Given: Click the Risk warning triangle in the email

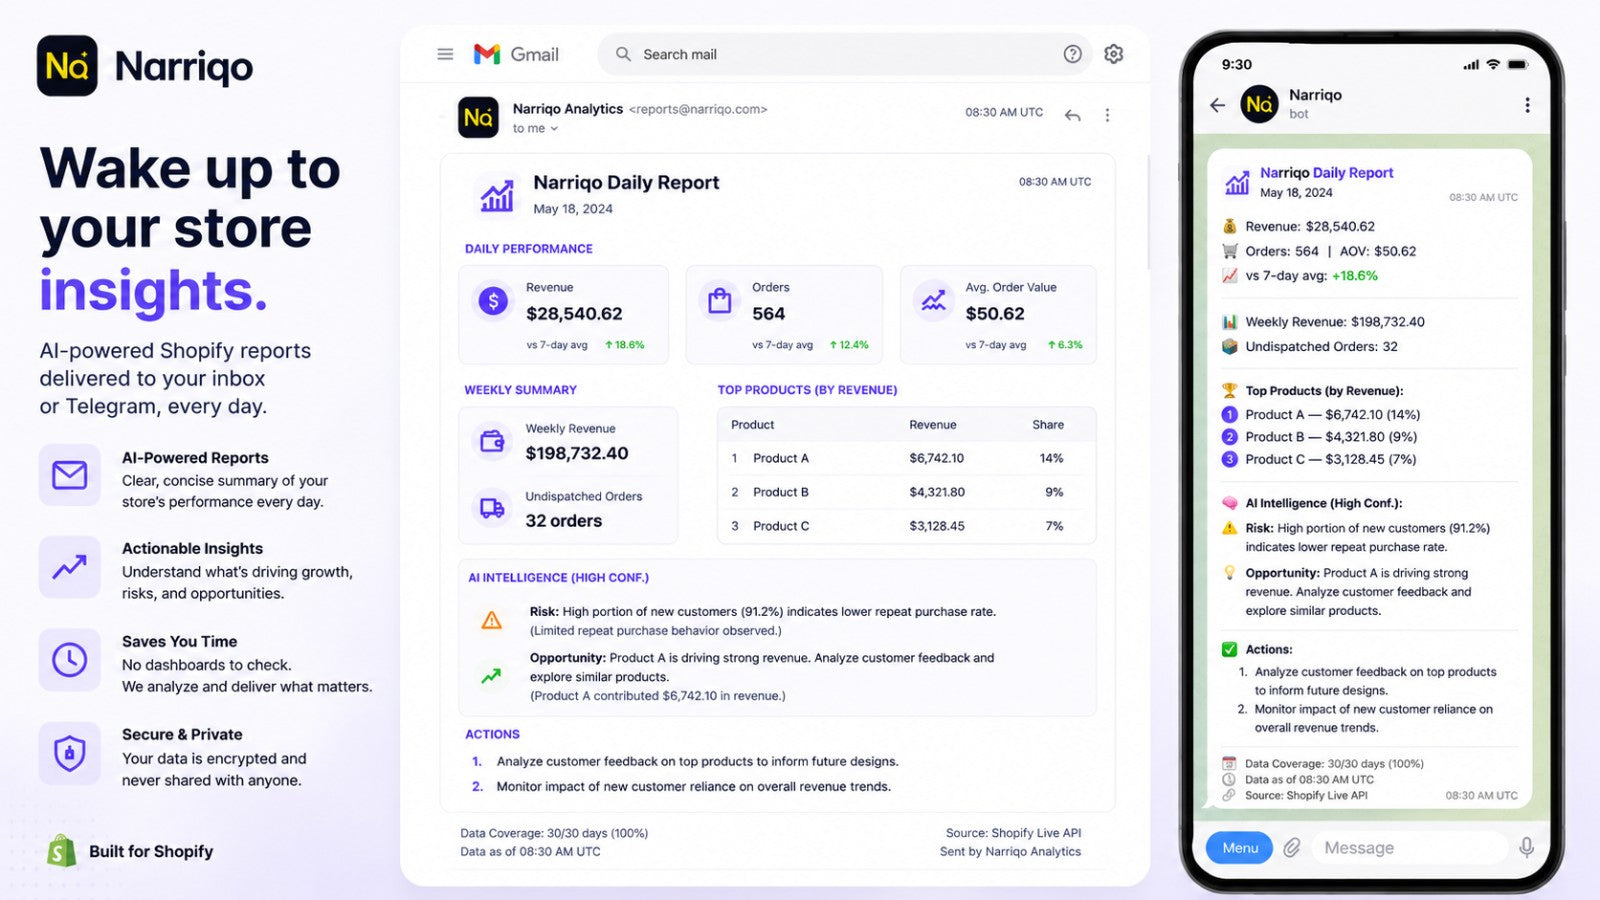Looking at the screenshot, I should [491, 621].
